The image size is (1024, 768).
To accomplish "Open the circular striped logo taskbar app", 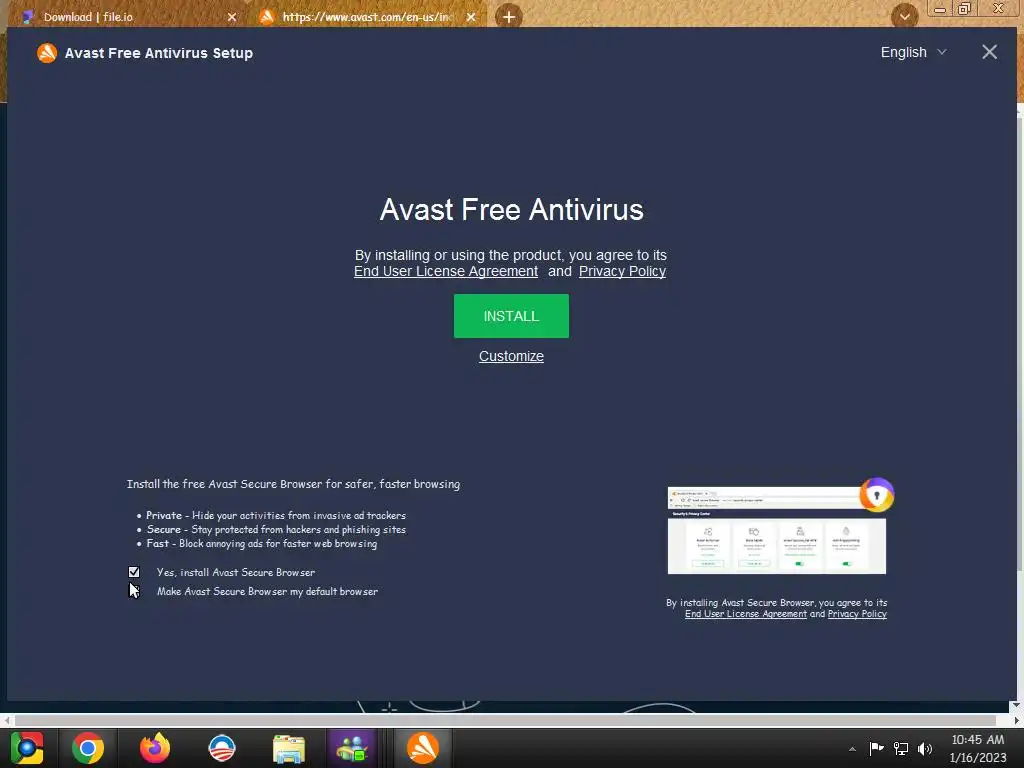I will (222, 748).
